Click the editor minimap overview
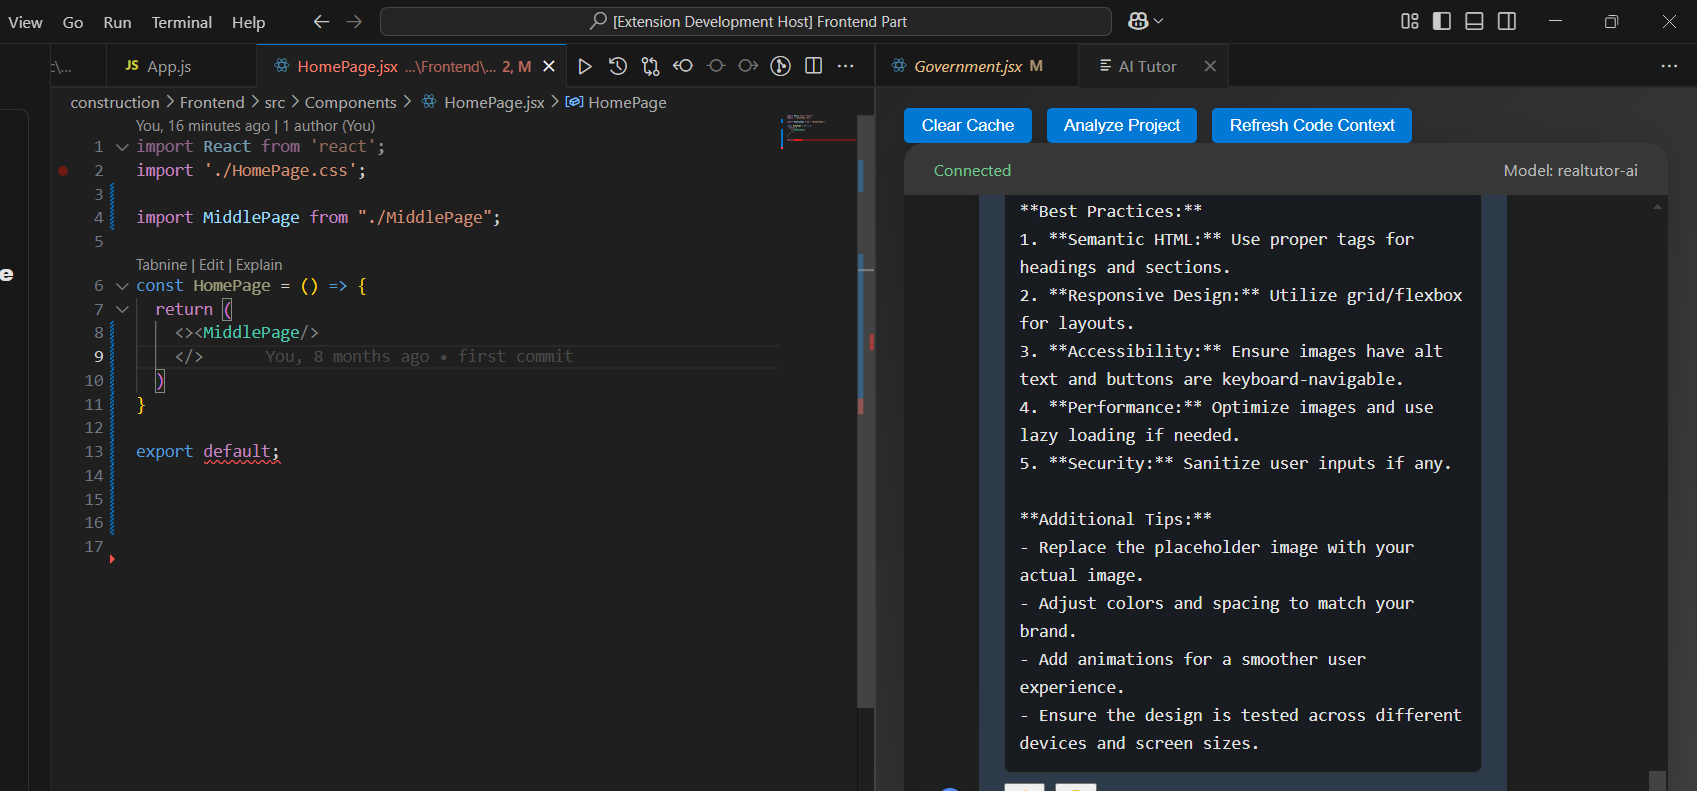1697x791 pixels. click(x=817, y=128)
